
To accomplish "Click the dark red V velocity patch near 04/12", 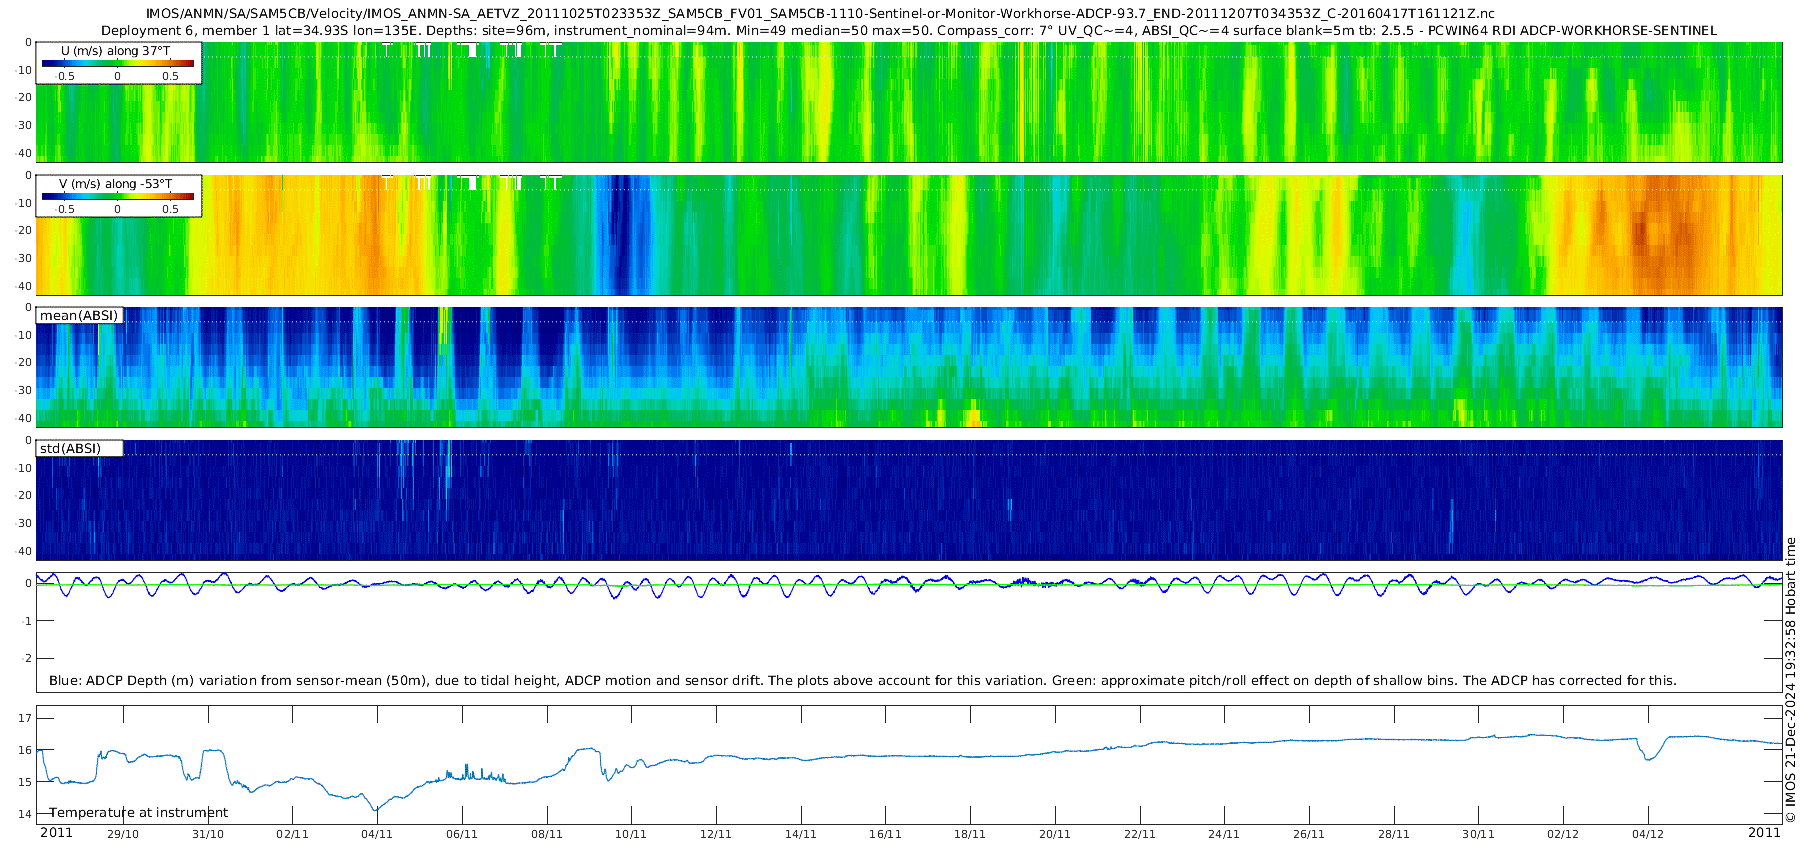I will pos(1642,232).
